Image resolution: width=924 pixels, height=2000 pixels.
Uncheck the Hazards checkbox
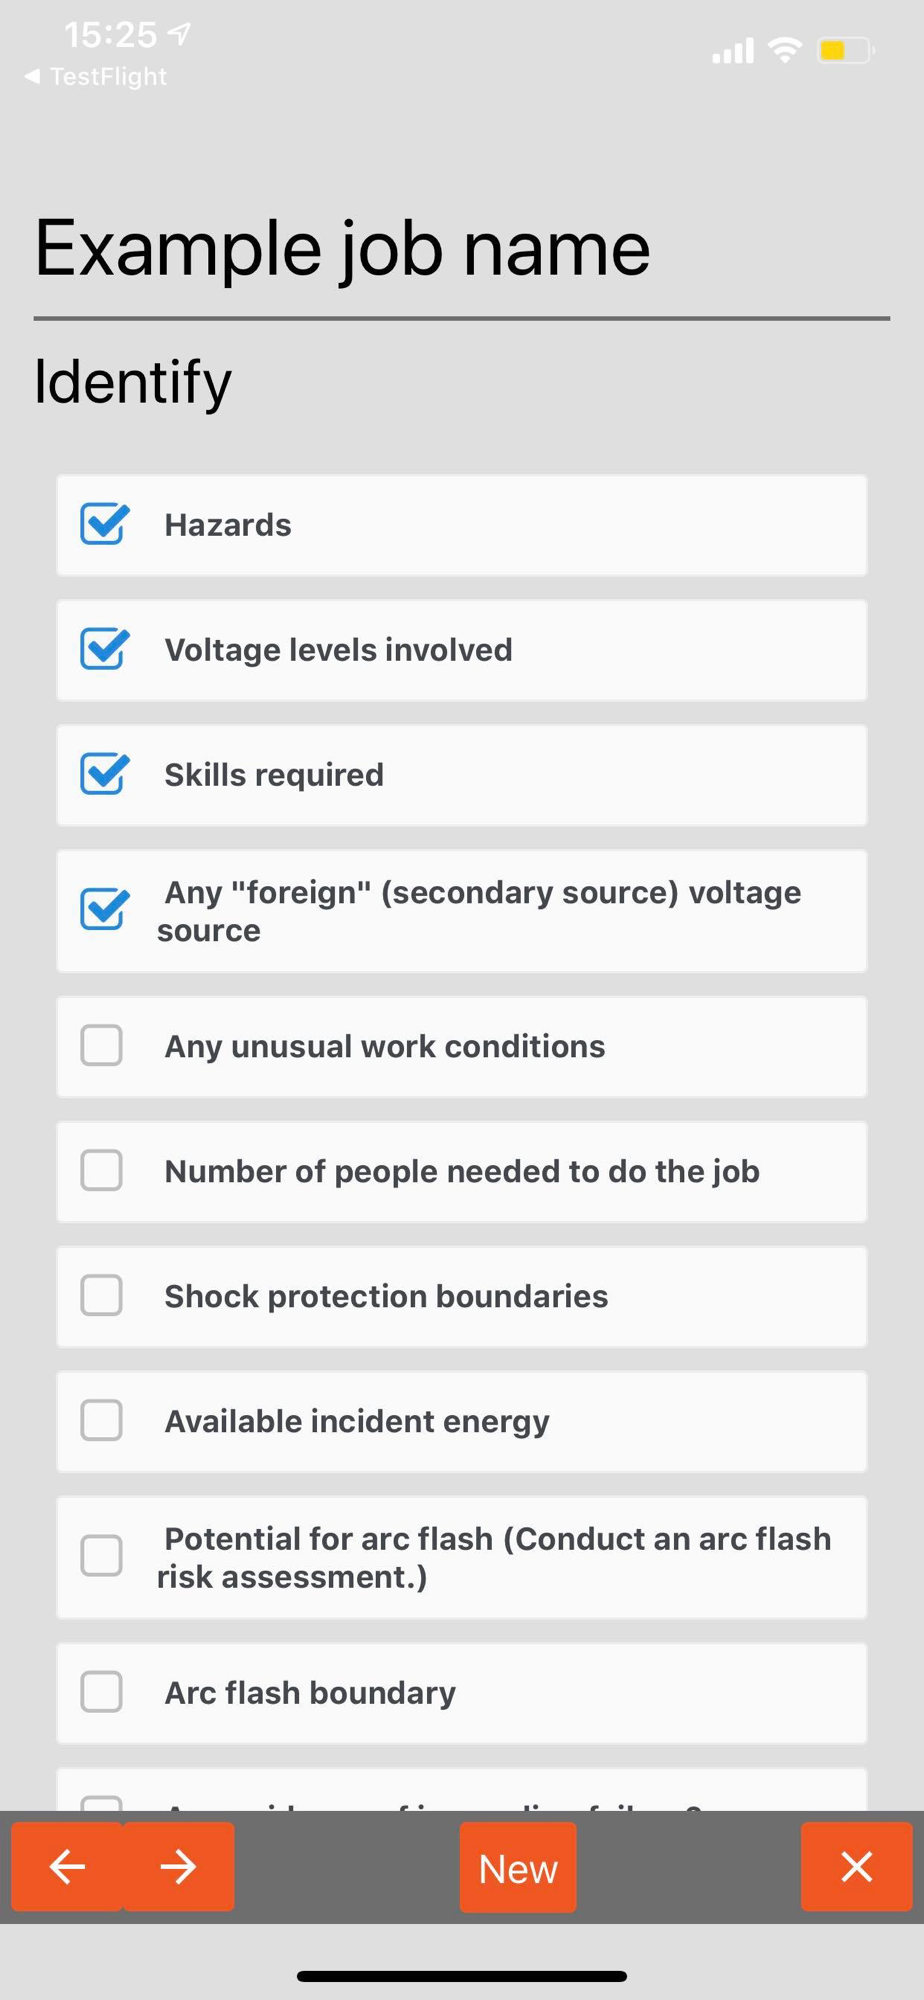coord(103,524)
